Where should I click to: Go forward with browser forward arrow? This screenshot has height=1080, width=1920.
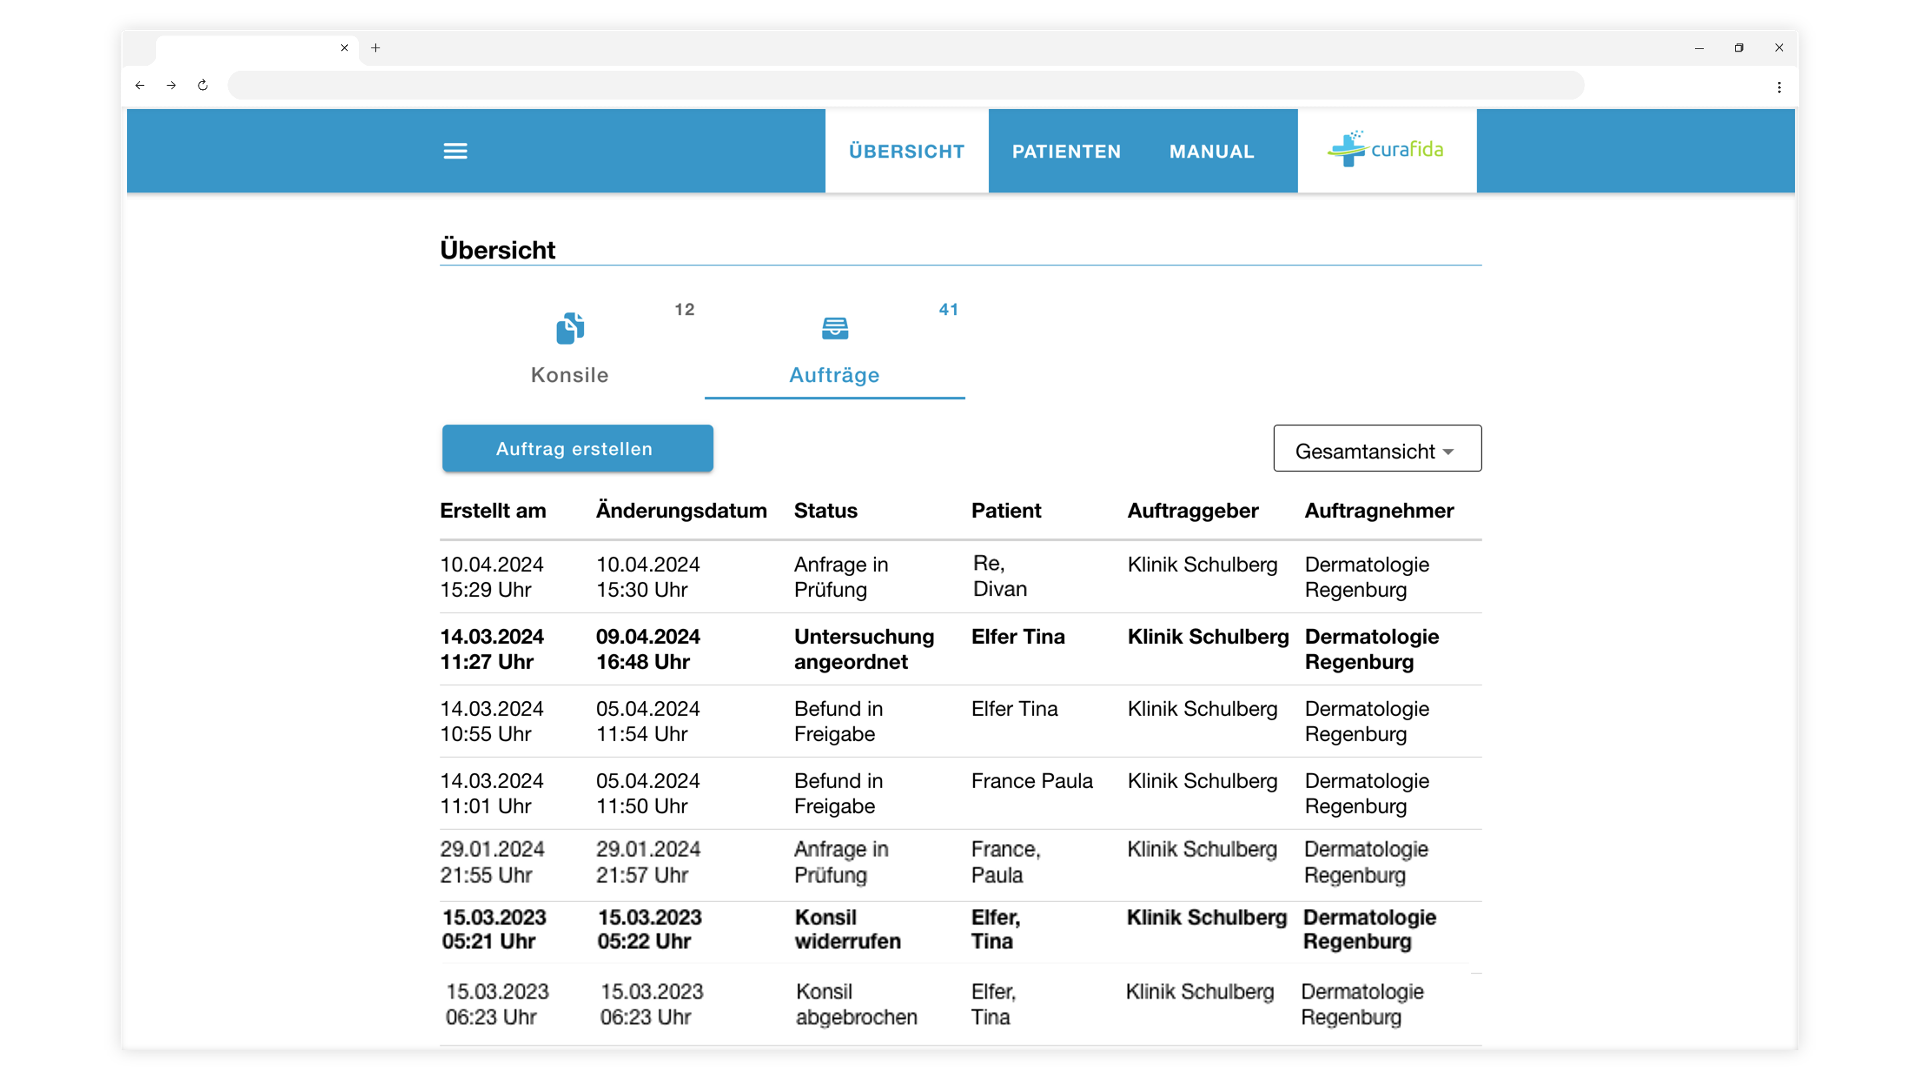tap(171, 85)
